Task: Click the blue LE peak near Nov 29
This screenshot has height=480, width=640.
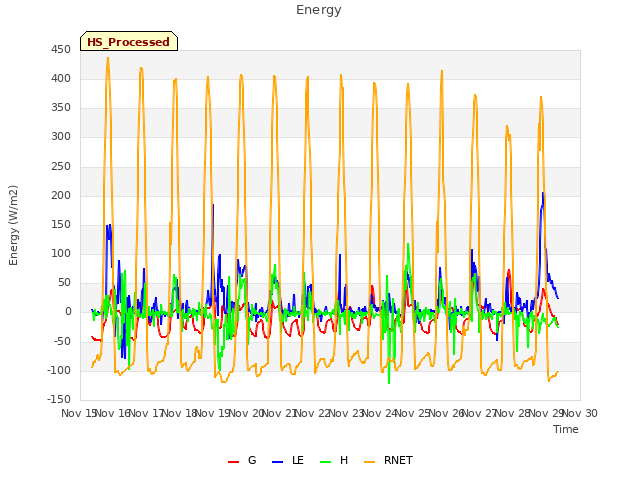Action: click(x=542, y=193)
